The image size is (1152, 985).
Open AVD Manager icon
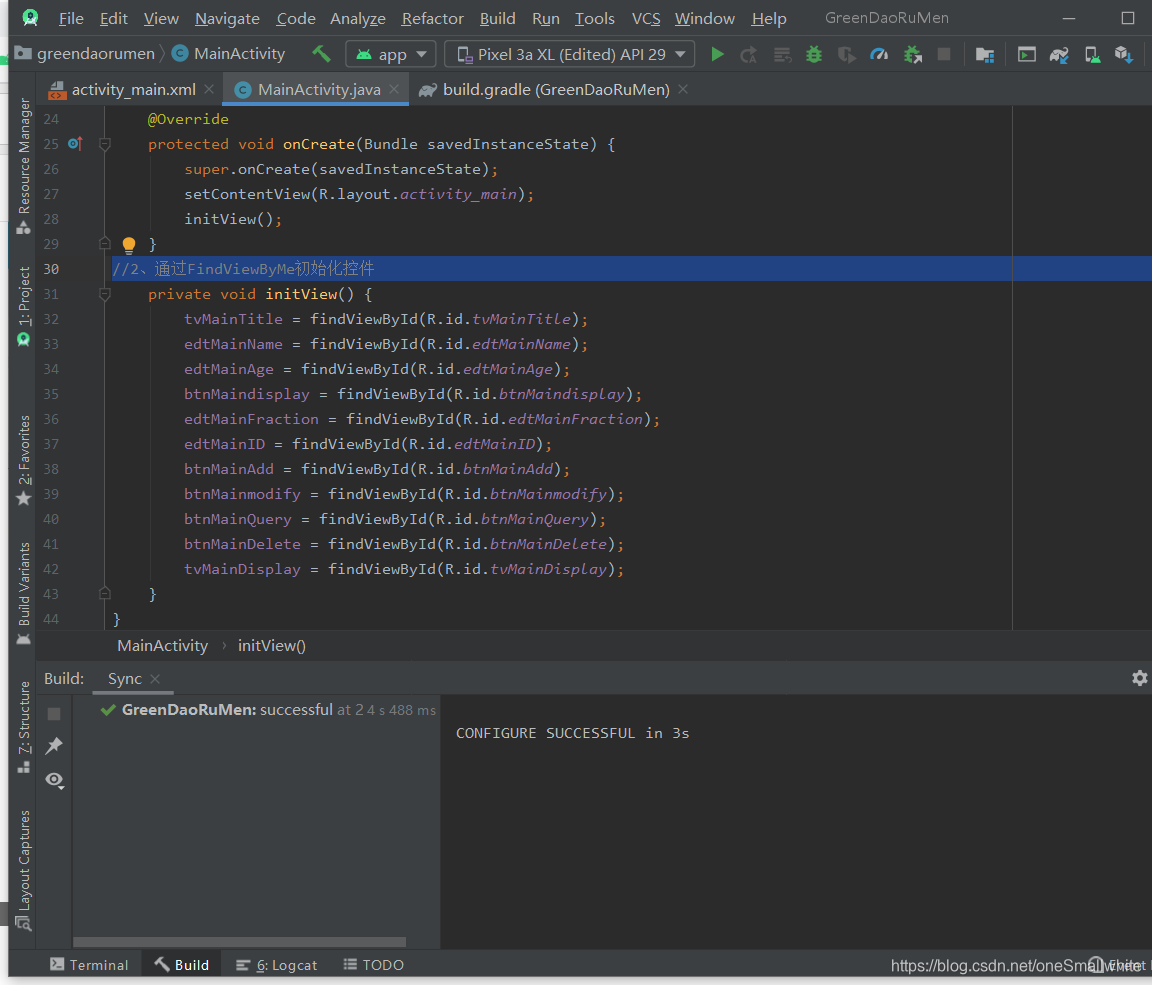1092,54
